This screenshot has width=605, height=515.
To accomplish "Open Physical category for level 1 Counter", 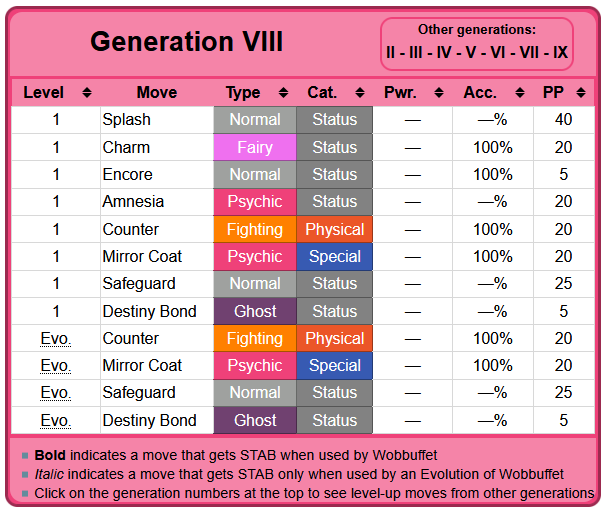I will click(334, 229).
